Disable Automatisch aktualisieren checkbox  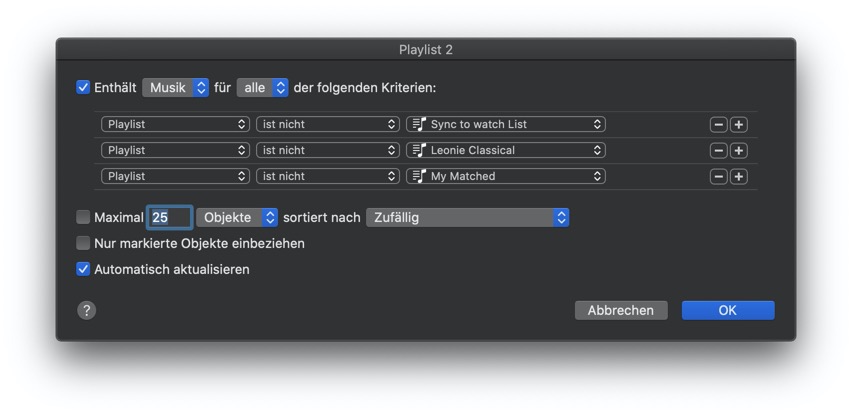click(83, 269)
